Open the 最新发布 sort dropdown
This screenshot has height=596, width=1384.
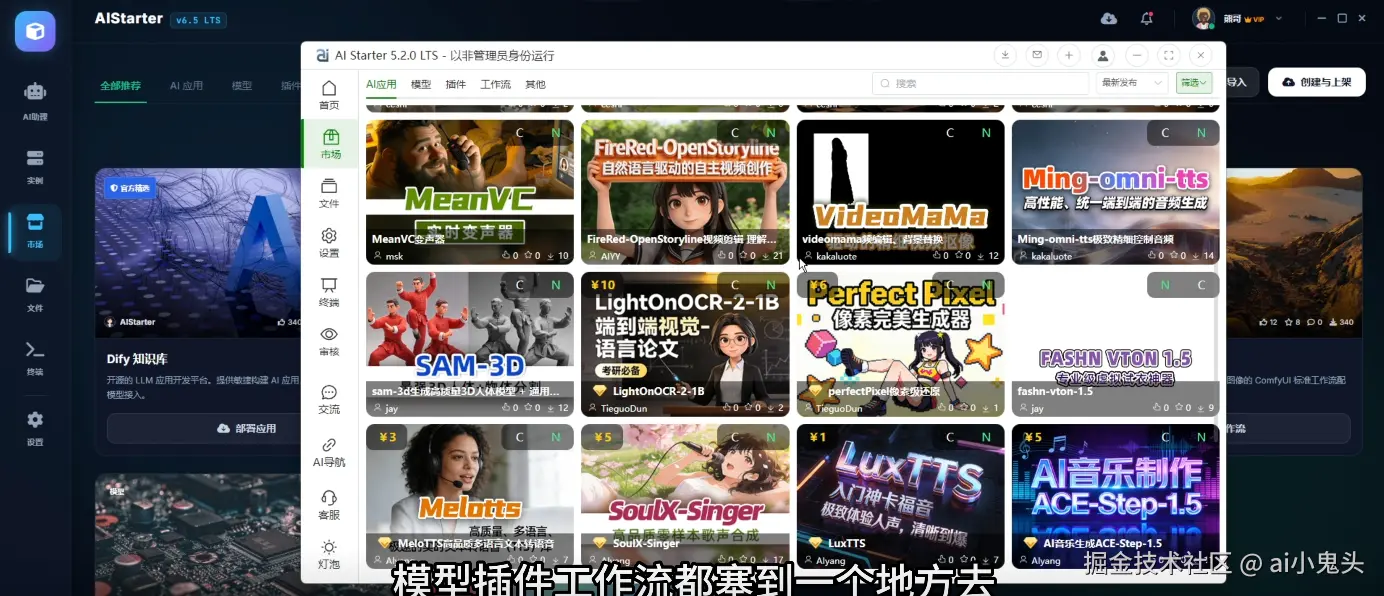coord(1132,83)
